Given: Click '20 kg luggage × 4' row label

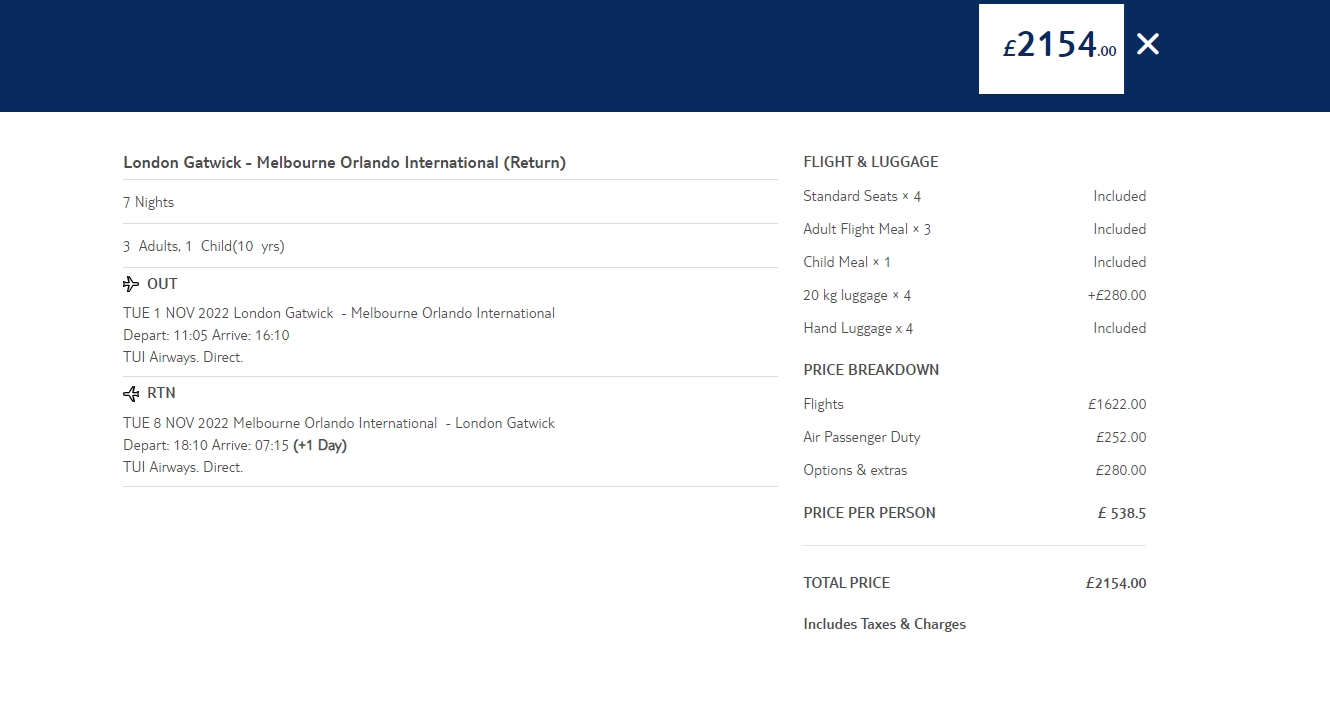Looking at the screenshot, I should coord(857,295).
